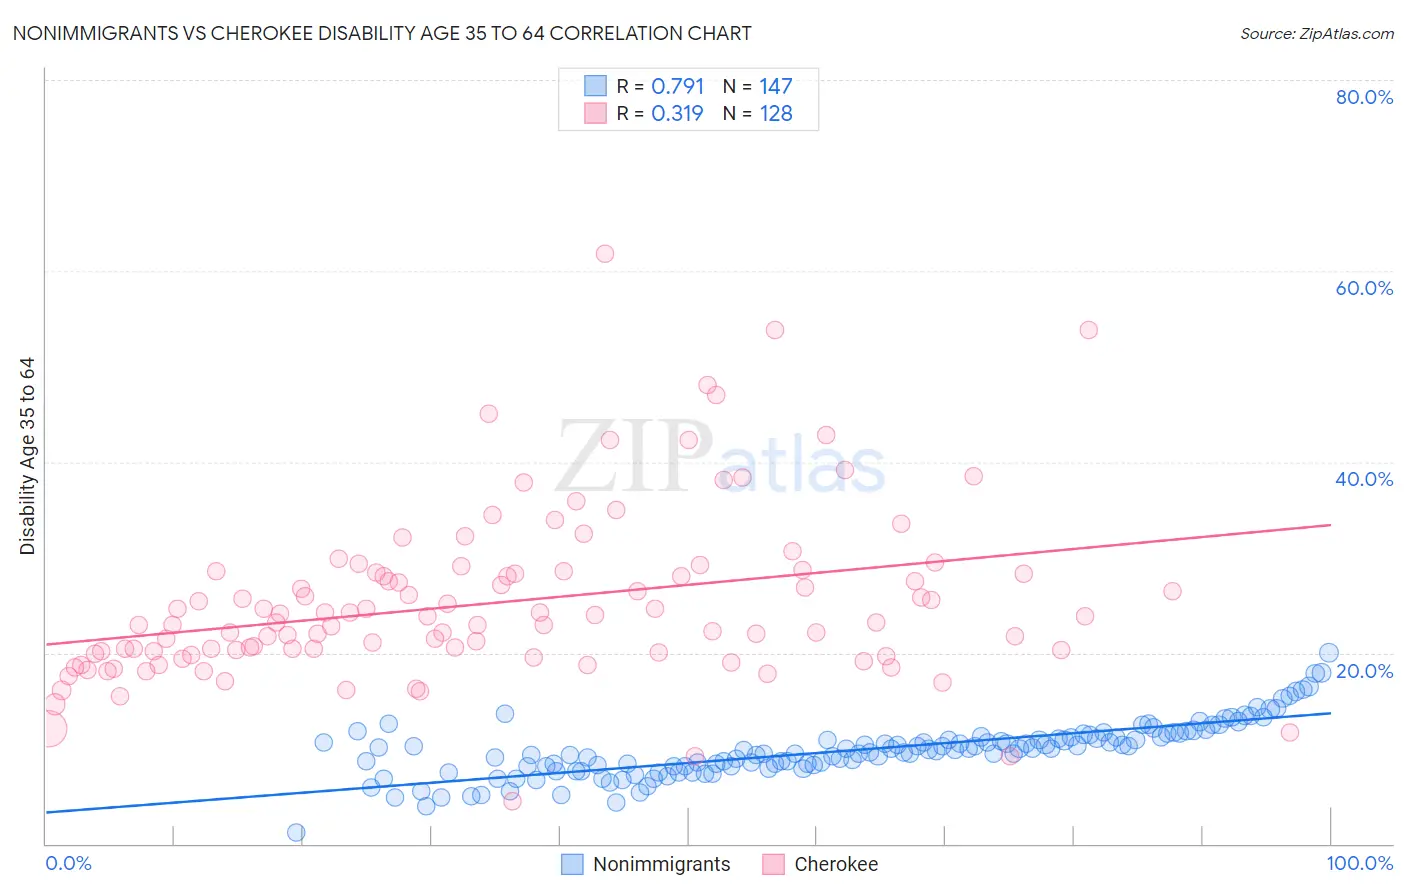Click the 60.0% y-axis label
This screenshot has width=1406, height=892.
1364,288
